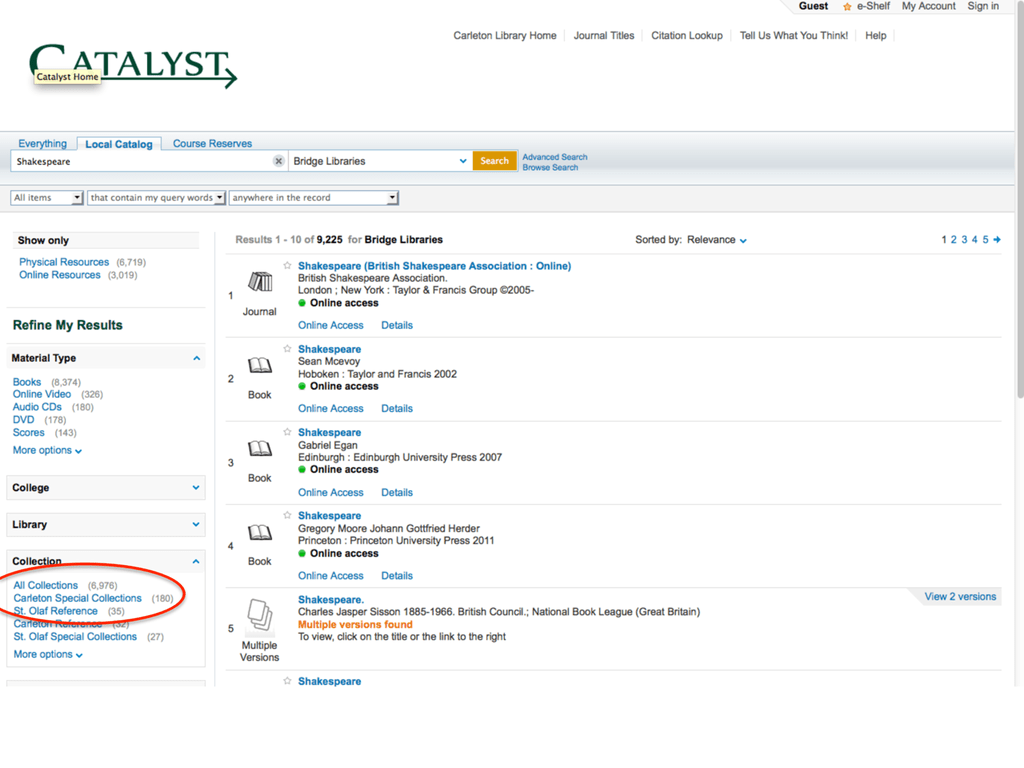Go to results page 2
The image size is (1024, 768).
tap(953, 240)
